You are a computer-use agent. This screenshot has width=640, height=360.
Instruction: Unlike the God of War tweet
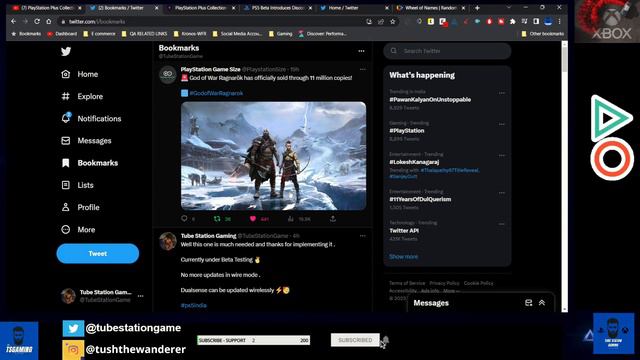point(253,219)
